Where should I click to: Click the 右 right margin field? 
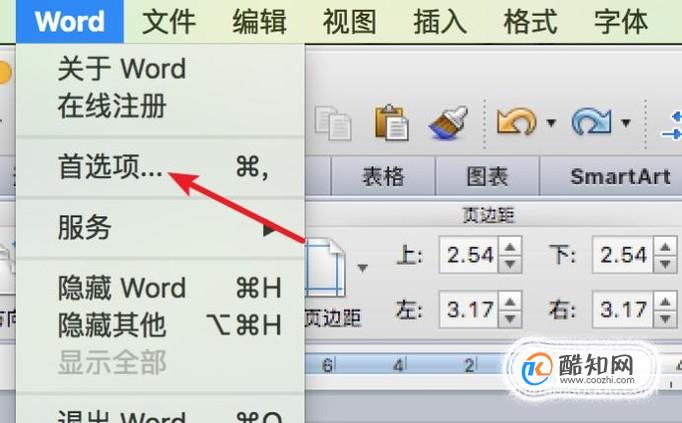622,310
